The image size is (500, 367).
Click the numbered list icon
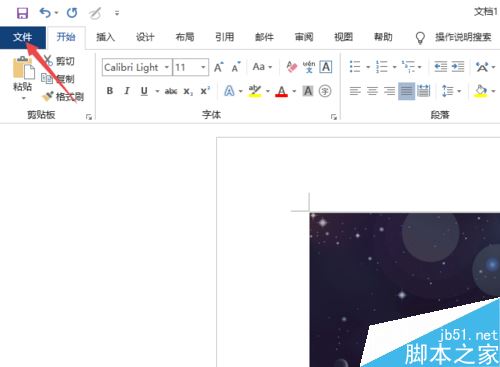point(382,67)
